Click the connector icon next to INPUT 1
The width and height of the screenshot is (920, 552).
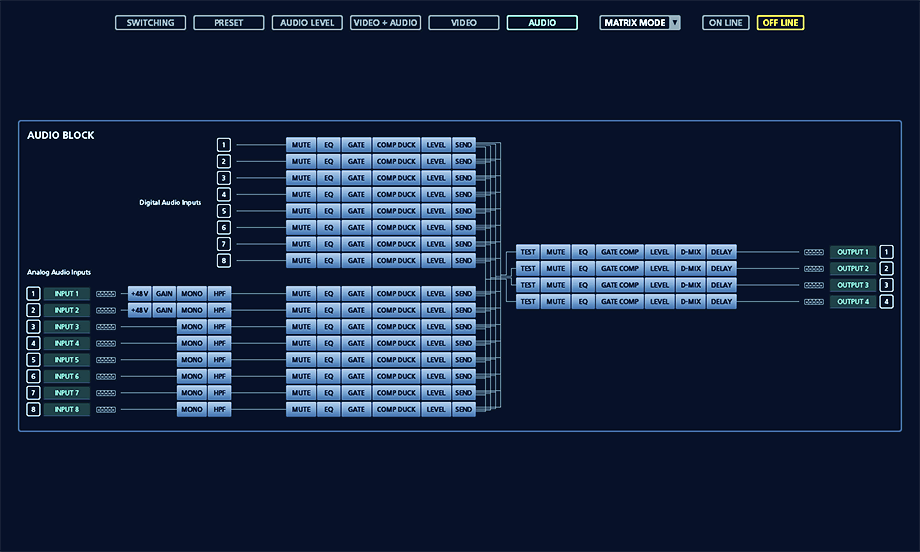(x=106, y=294)
